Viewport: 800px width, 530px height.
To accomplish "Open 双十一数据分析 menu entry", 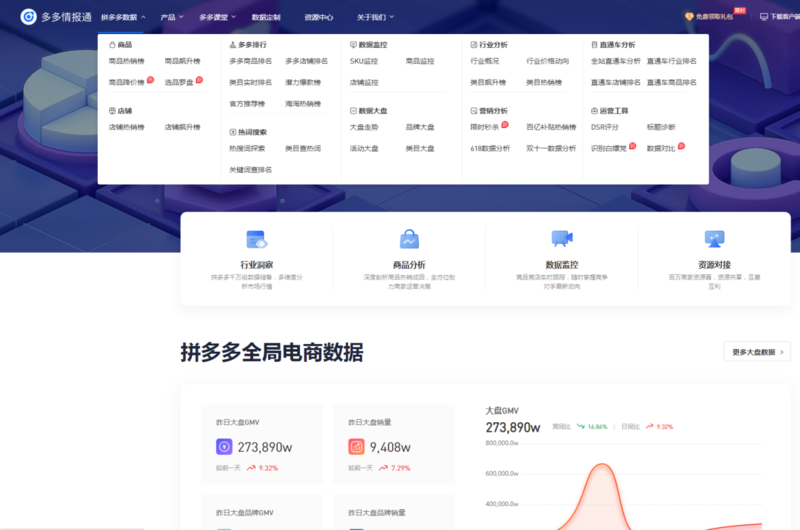I will (x=551, y=148).
